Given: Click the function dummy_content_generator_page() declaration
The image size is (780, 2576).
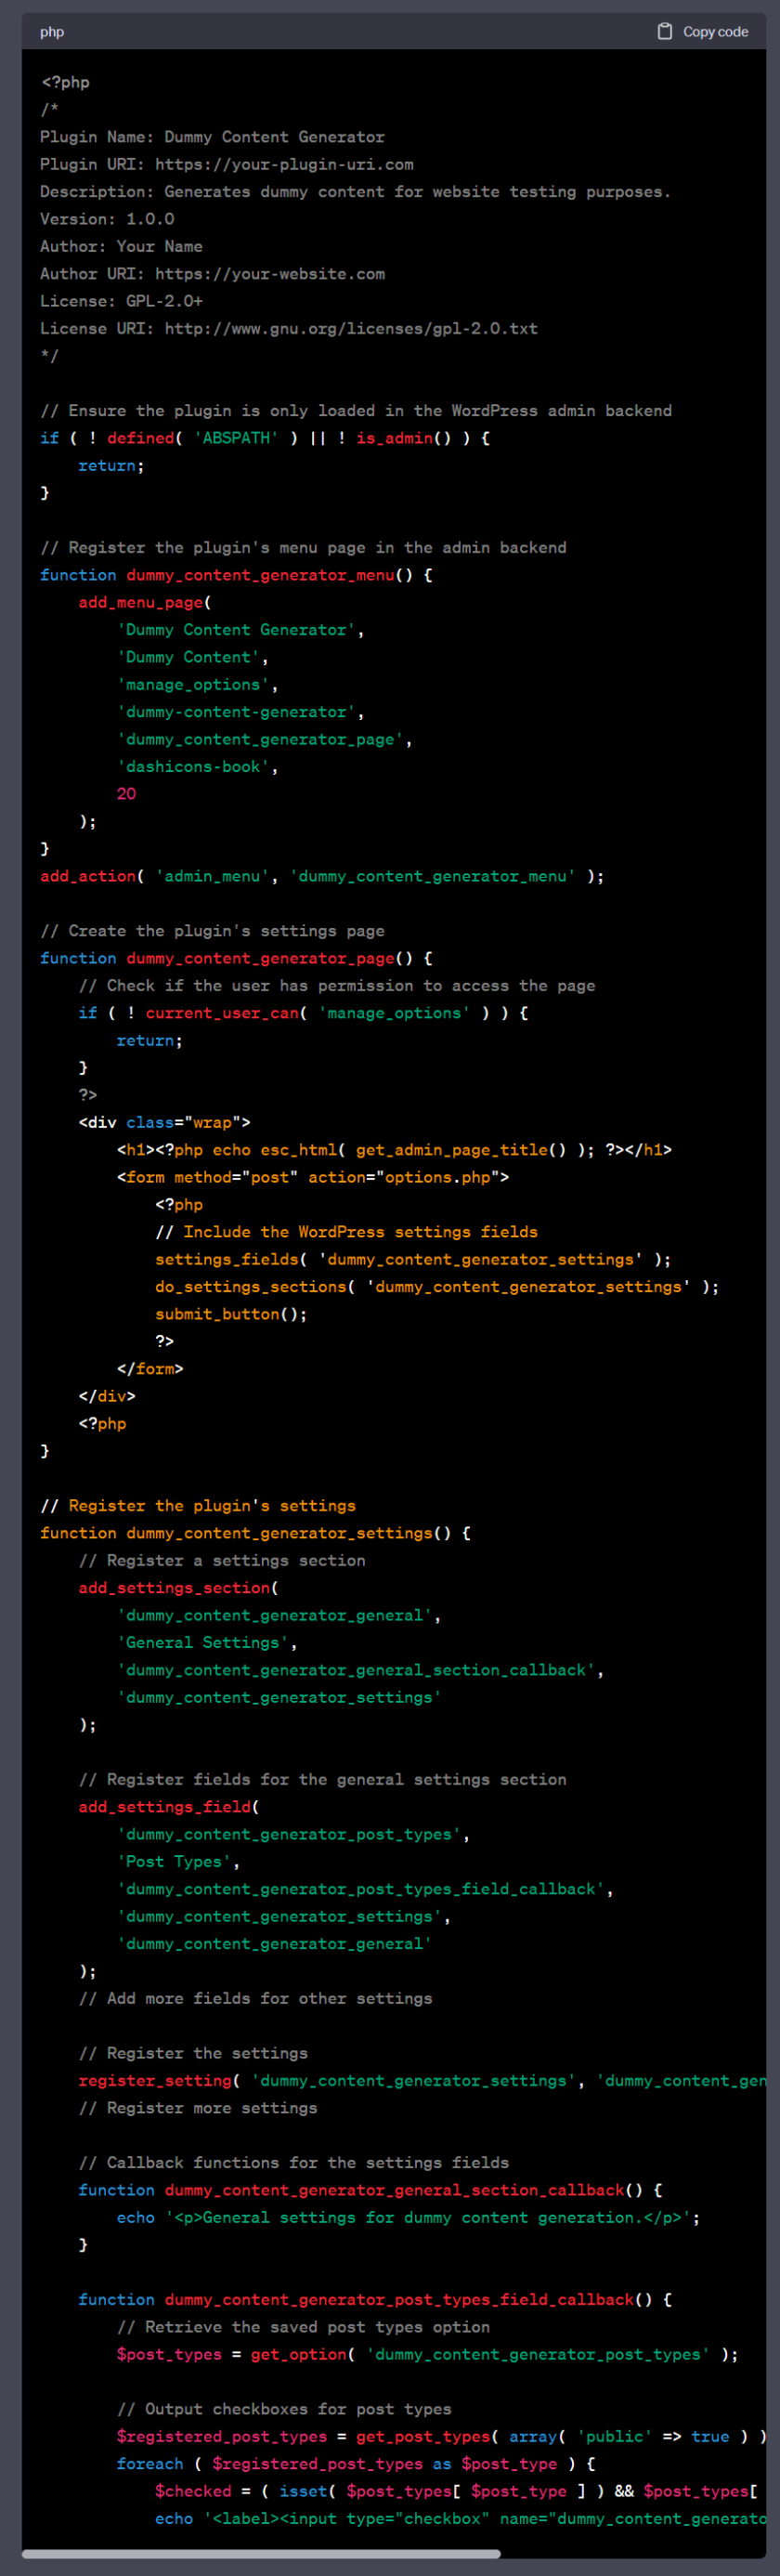Looking at the screenshot, I should coord(236,958).
